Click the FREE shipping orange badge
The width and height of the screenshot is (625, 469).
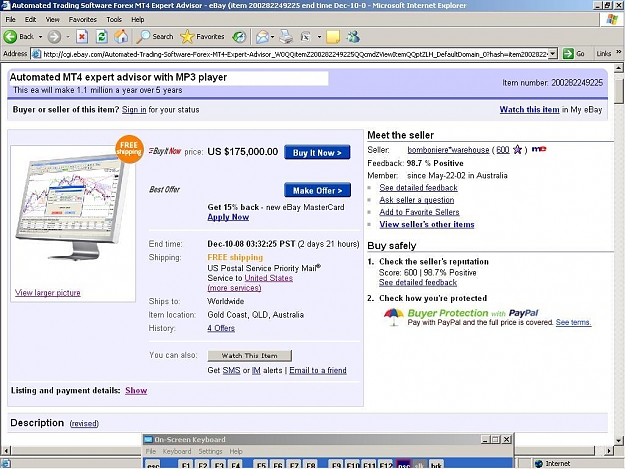pos(129,149)
